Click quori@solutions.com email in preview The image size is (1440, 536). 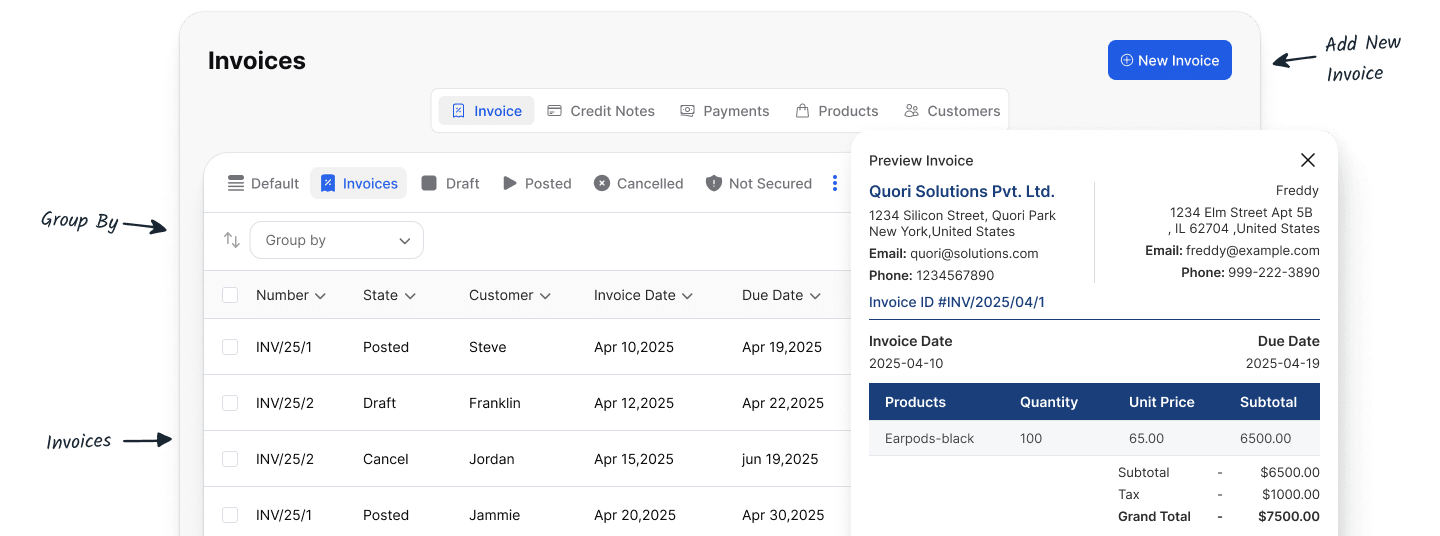pyautogui.click(x=974, y=254)
